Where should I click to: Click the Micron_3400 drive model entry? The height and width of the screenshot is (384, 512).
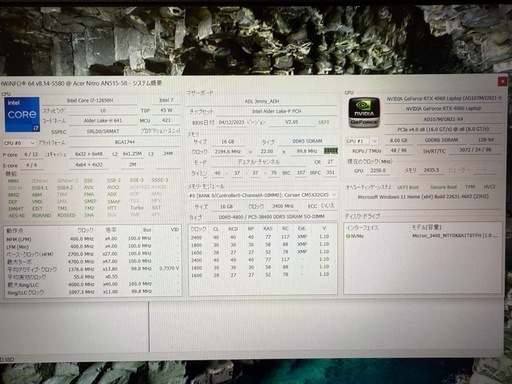tap(455, 236)
